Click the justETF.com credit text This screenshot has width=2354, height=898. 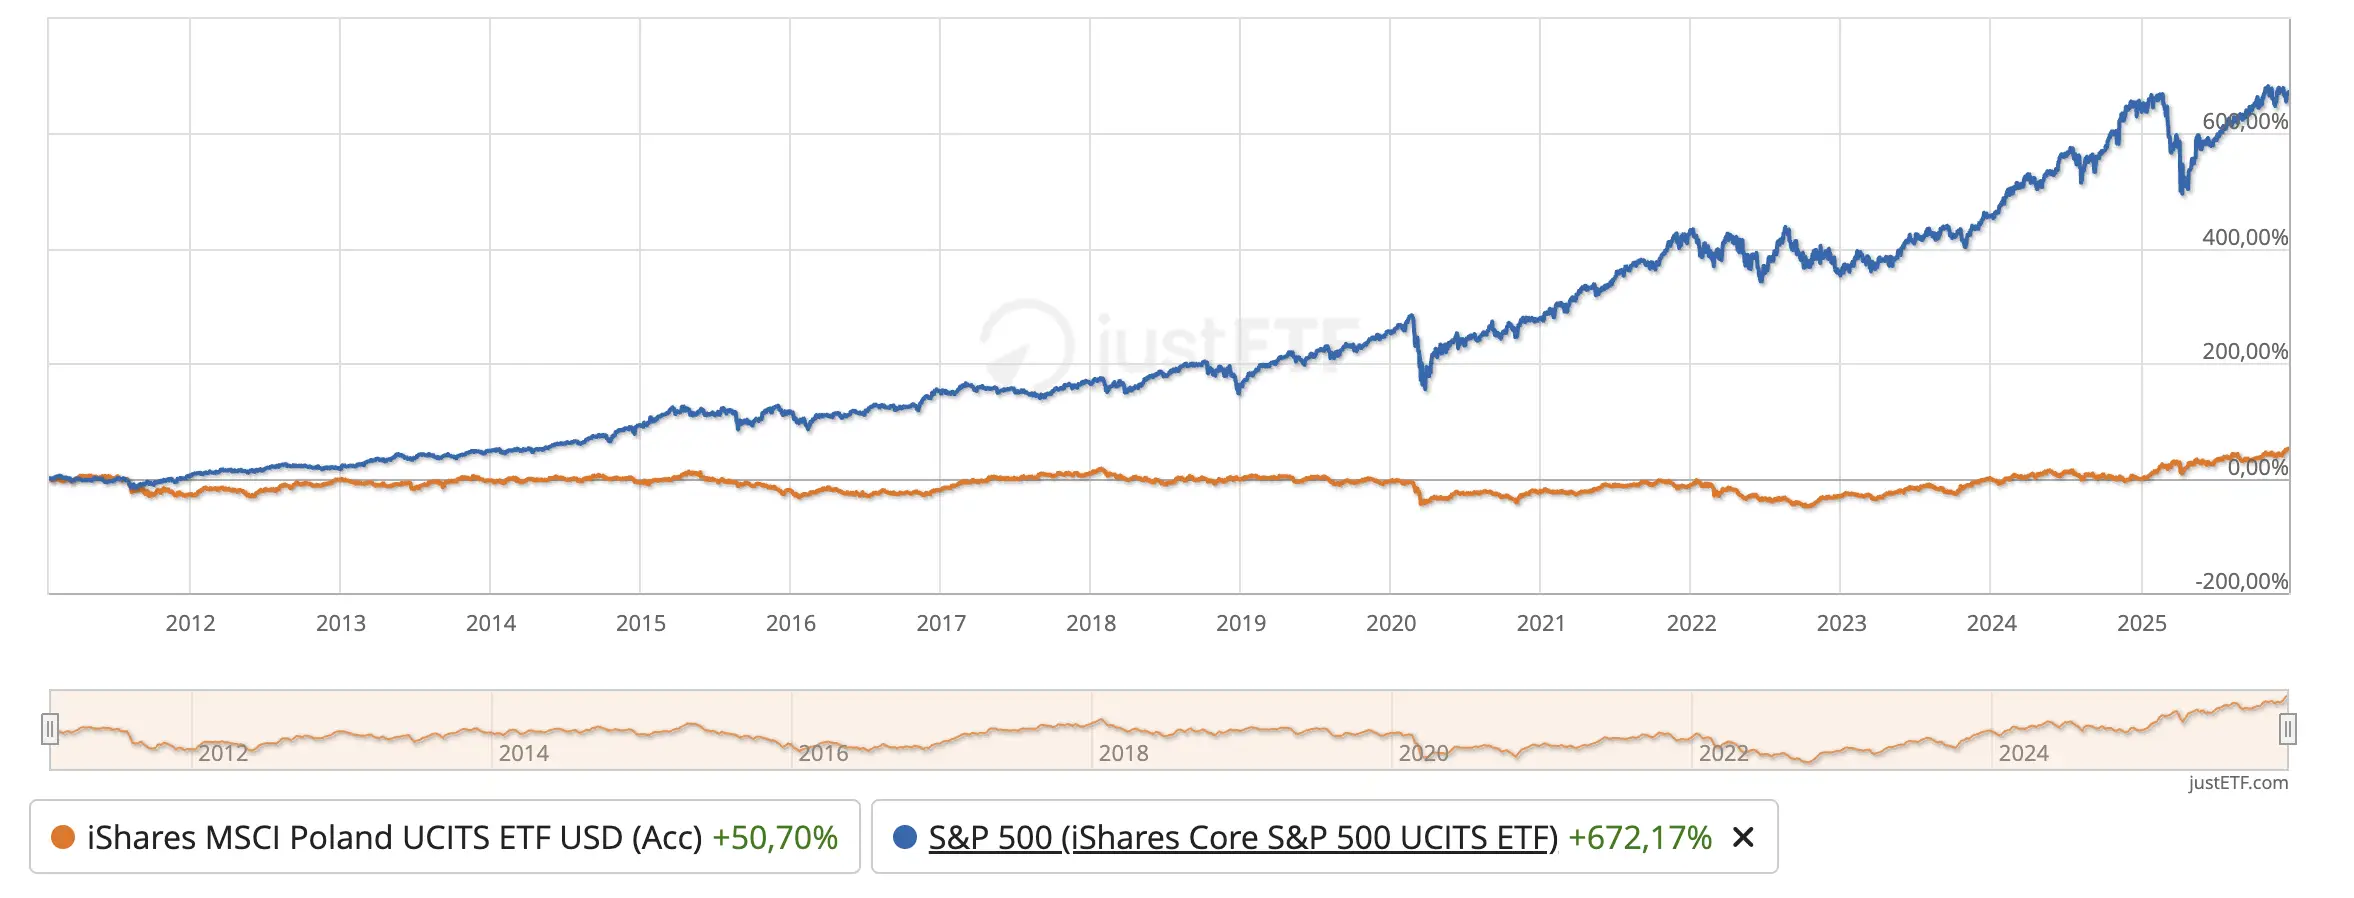(2238, 782)
